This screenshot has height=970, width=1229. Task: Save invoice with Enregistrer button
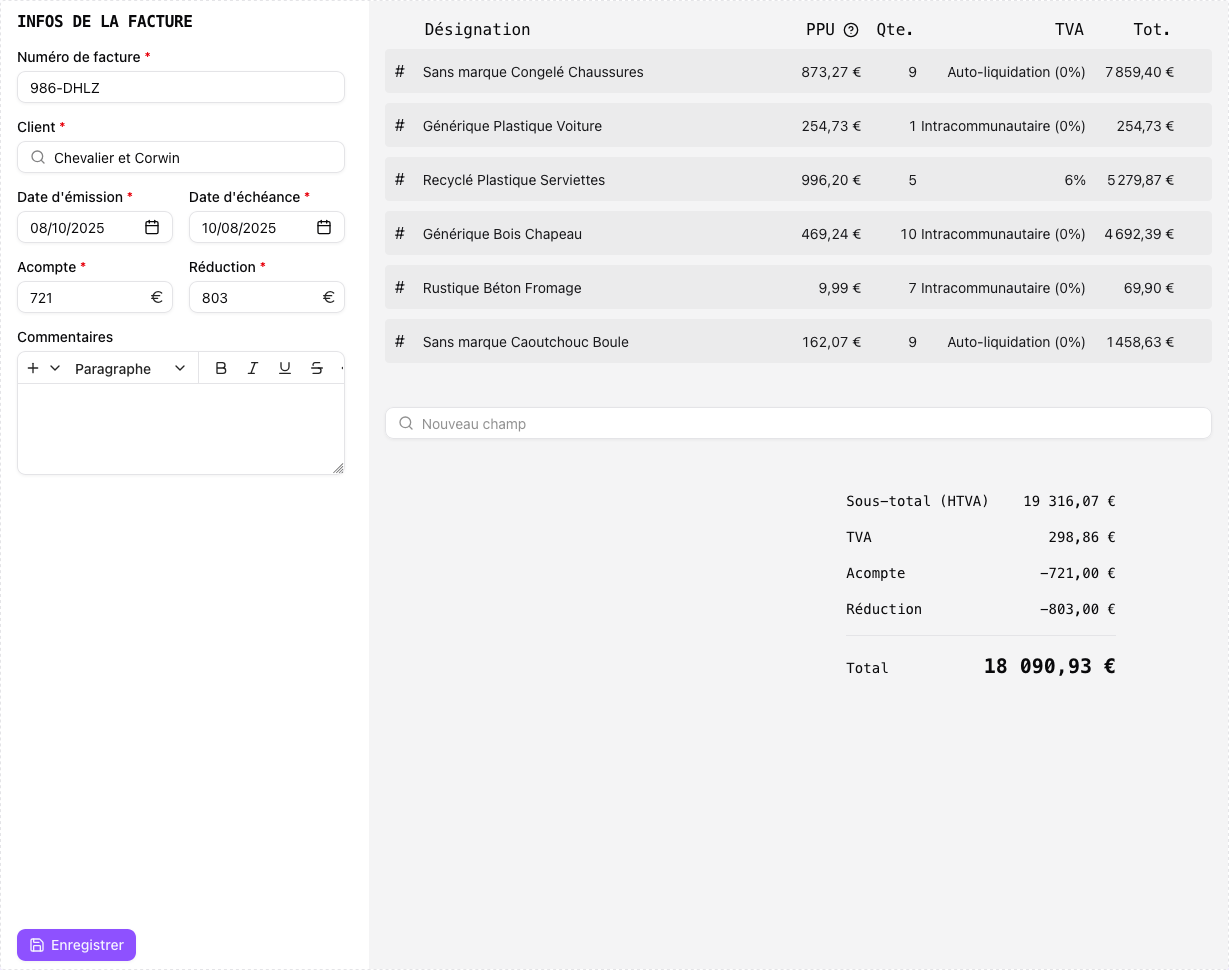[76, 945]
